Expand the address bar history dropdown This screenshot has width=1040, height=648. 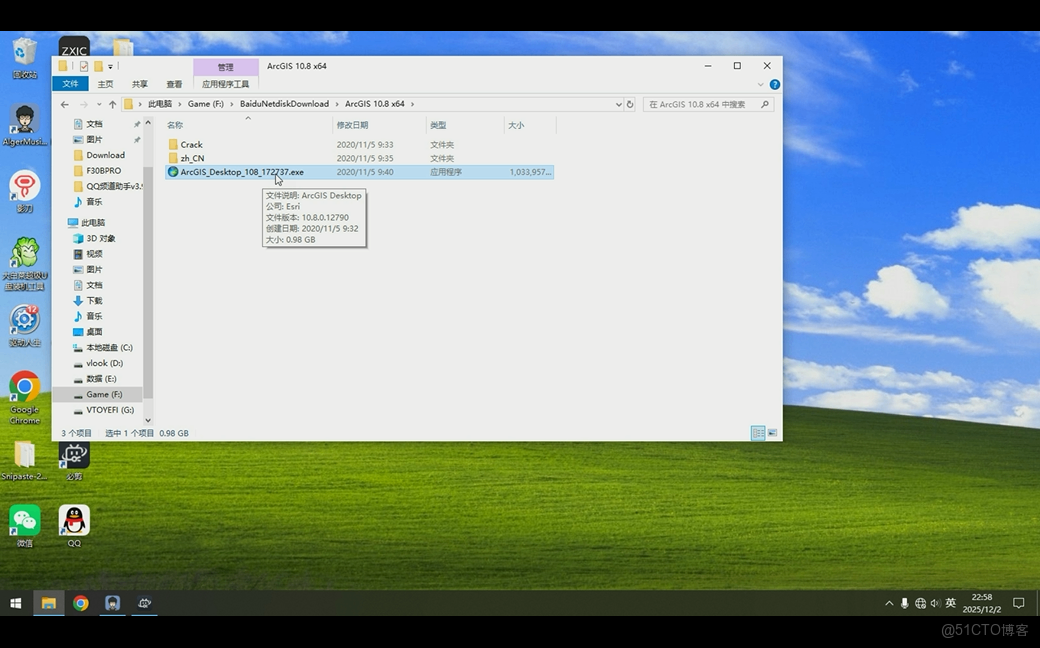point(619,104)
